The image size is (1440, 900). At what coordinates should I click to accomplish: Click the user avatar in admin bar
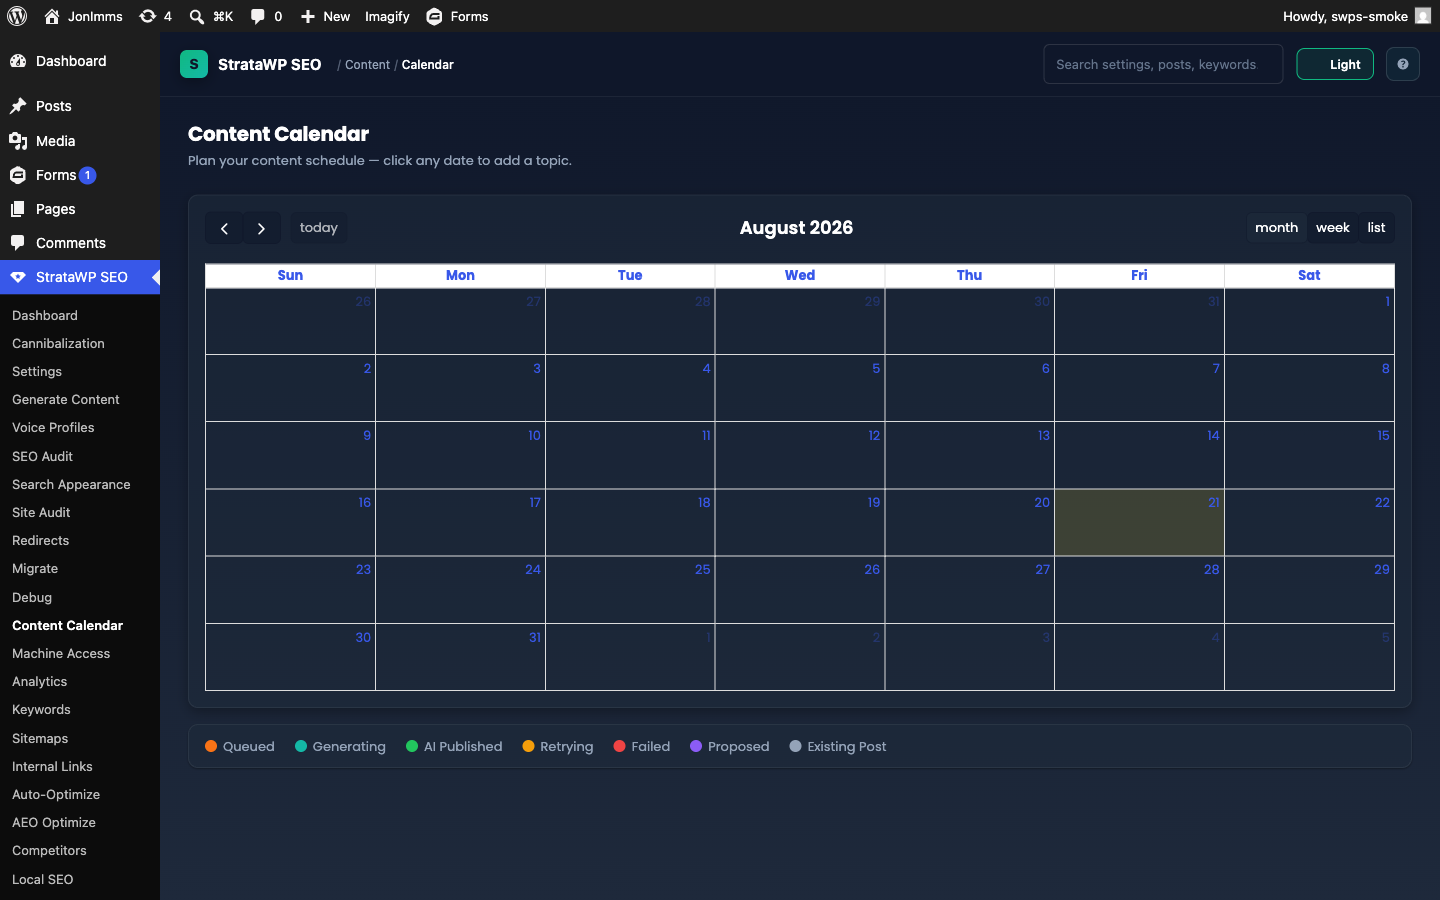(1423, 16)
